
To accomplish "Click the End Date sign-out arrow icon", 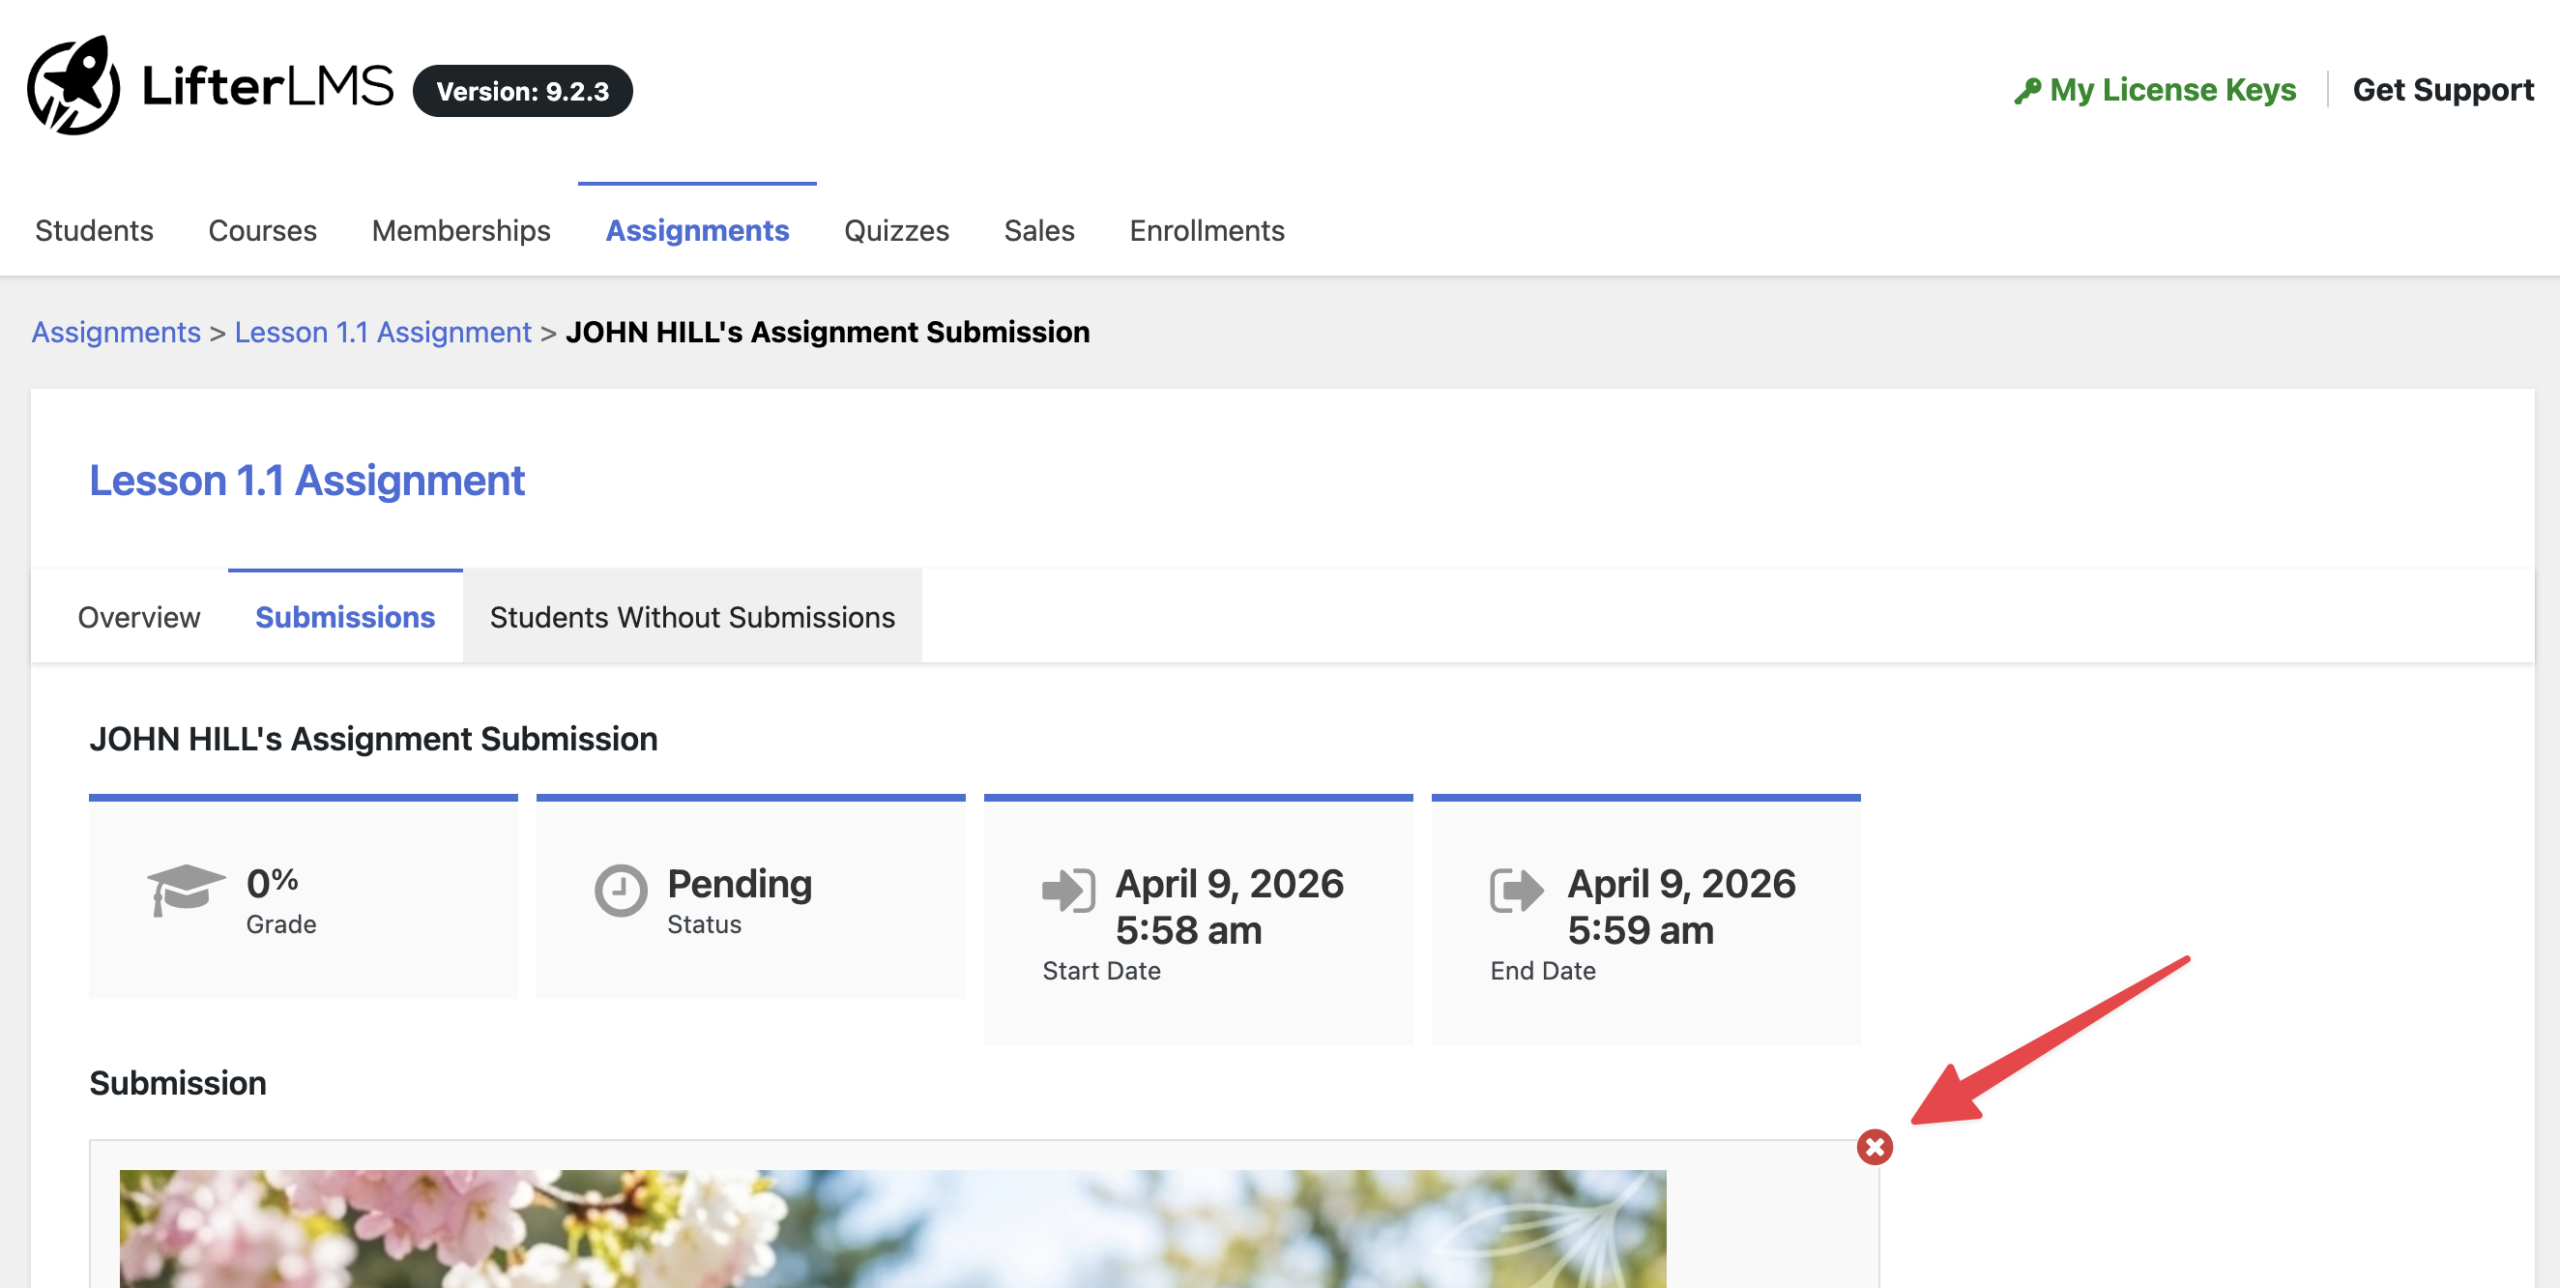I will [x=1516, y=889].
